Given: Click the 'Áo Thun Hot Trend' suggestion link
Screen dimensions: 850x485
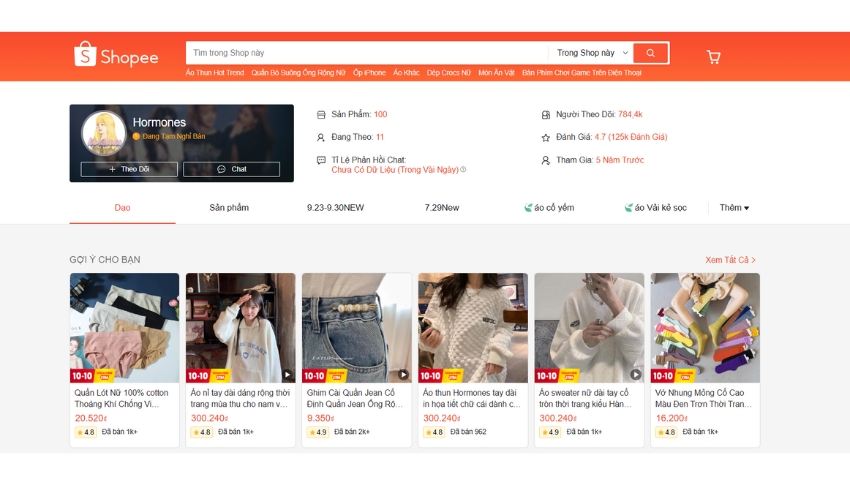Looking at the screenshot, I should click(215, 73).
